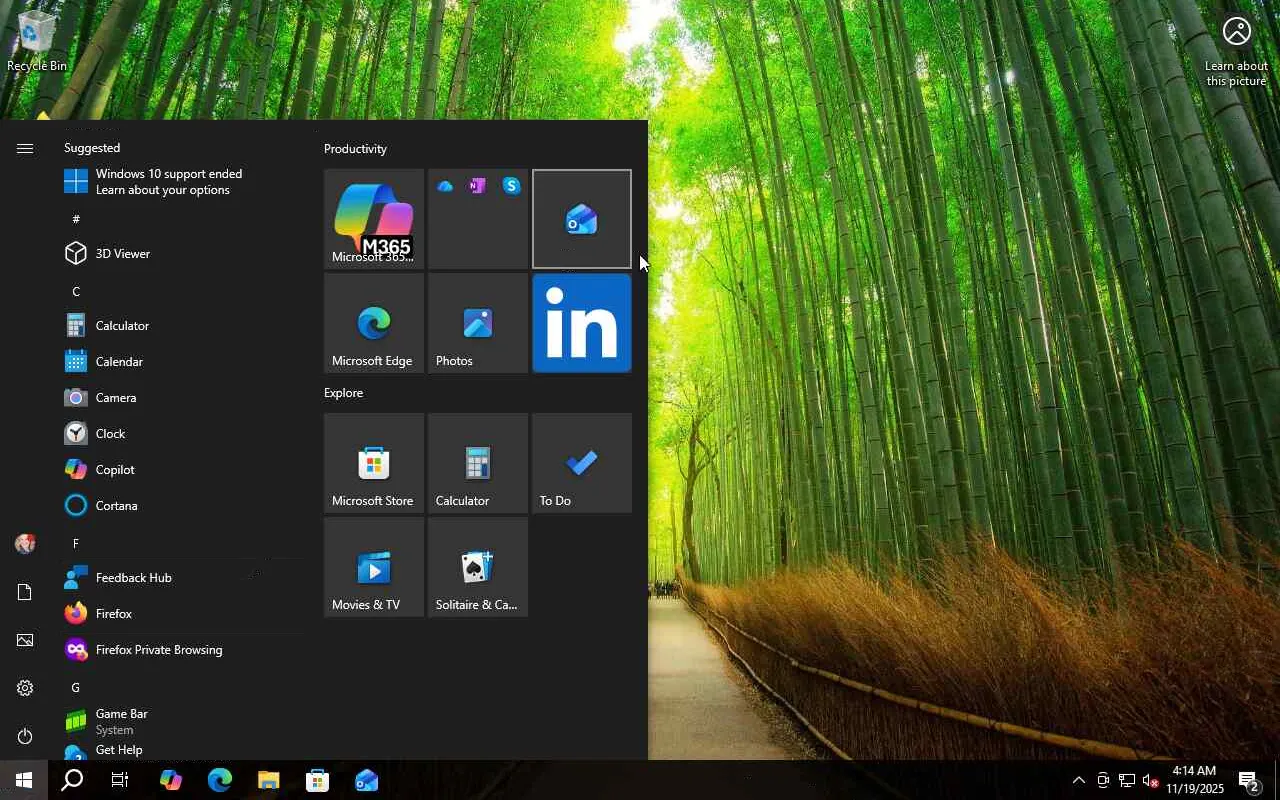The image size is (1280, 800).
Task: Open Microsoft Store from the taskbar
Action: (318, 780)
